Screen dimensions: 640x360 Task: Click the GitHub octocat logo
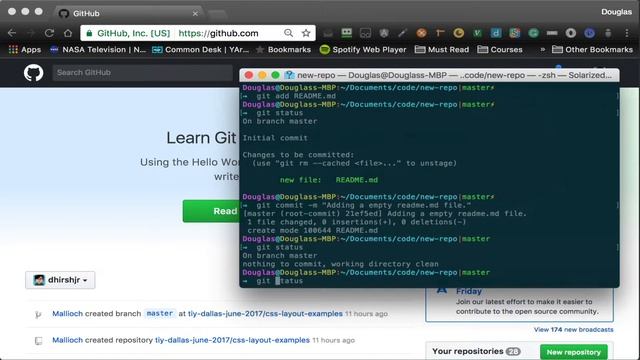[x=33, y=73]
